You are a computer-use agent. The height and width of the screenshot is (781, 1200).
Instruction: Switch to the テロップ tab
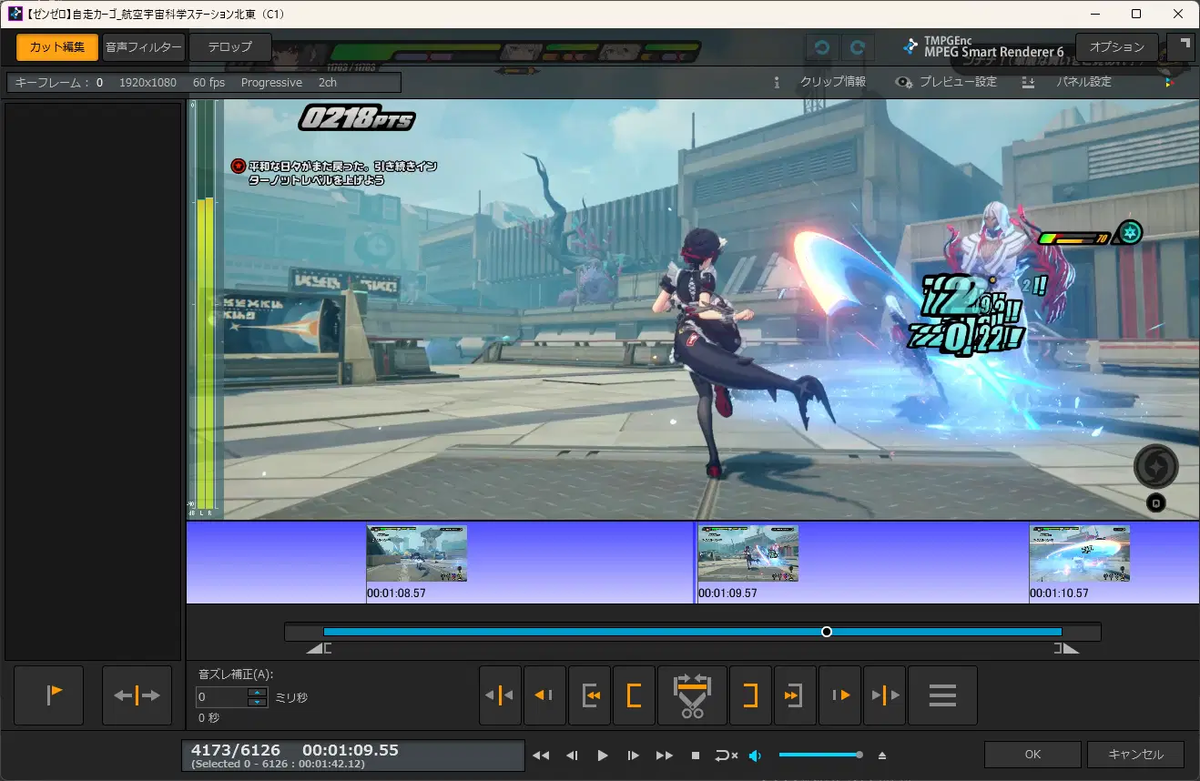(x=230, y=47)
